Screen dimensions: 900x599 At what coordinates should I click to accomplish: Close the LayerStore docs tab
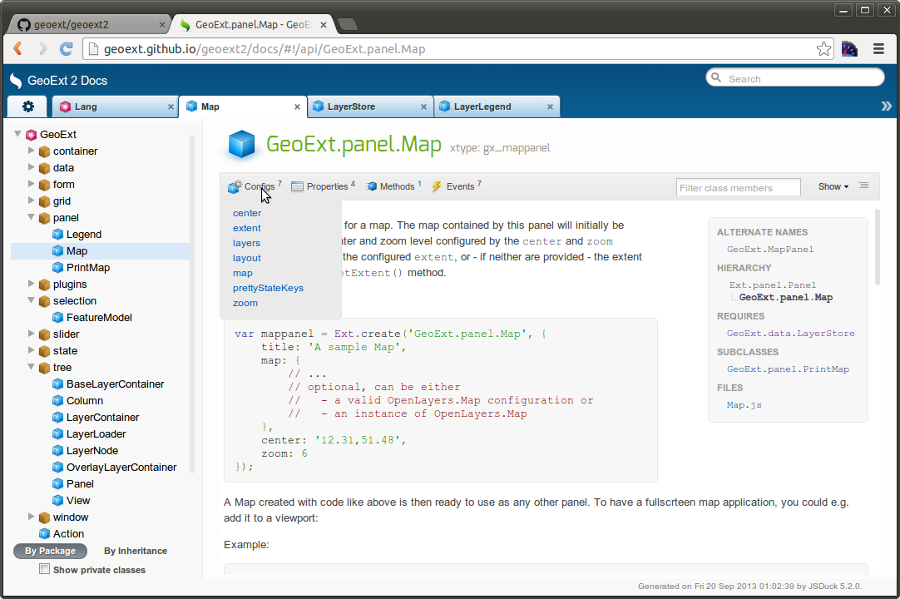(x=424, y=107)
